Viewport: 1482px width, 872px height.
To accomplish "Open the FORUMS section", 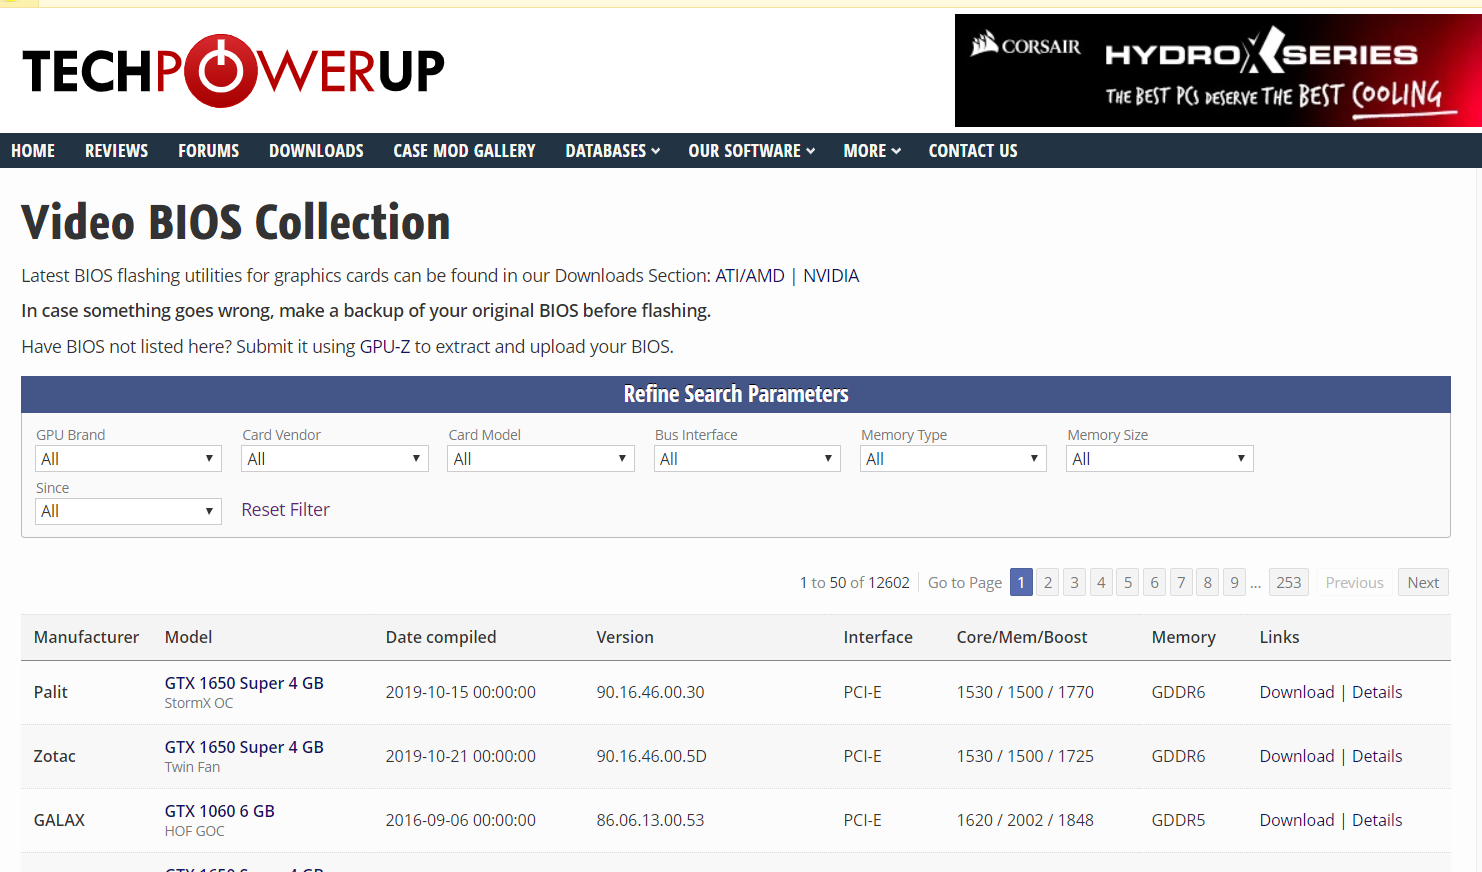I will coord(208,151).
